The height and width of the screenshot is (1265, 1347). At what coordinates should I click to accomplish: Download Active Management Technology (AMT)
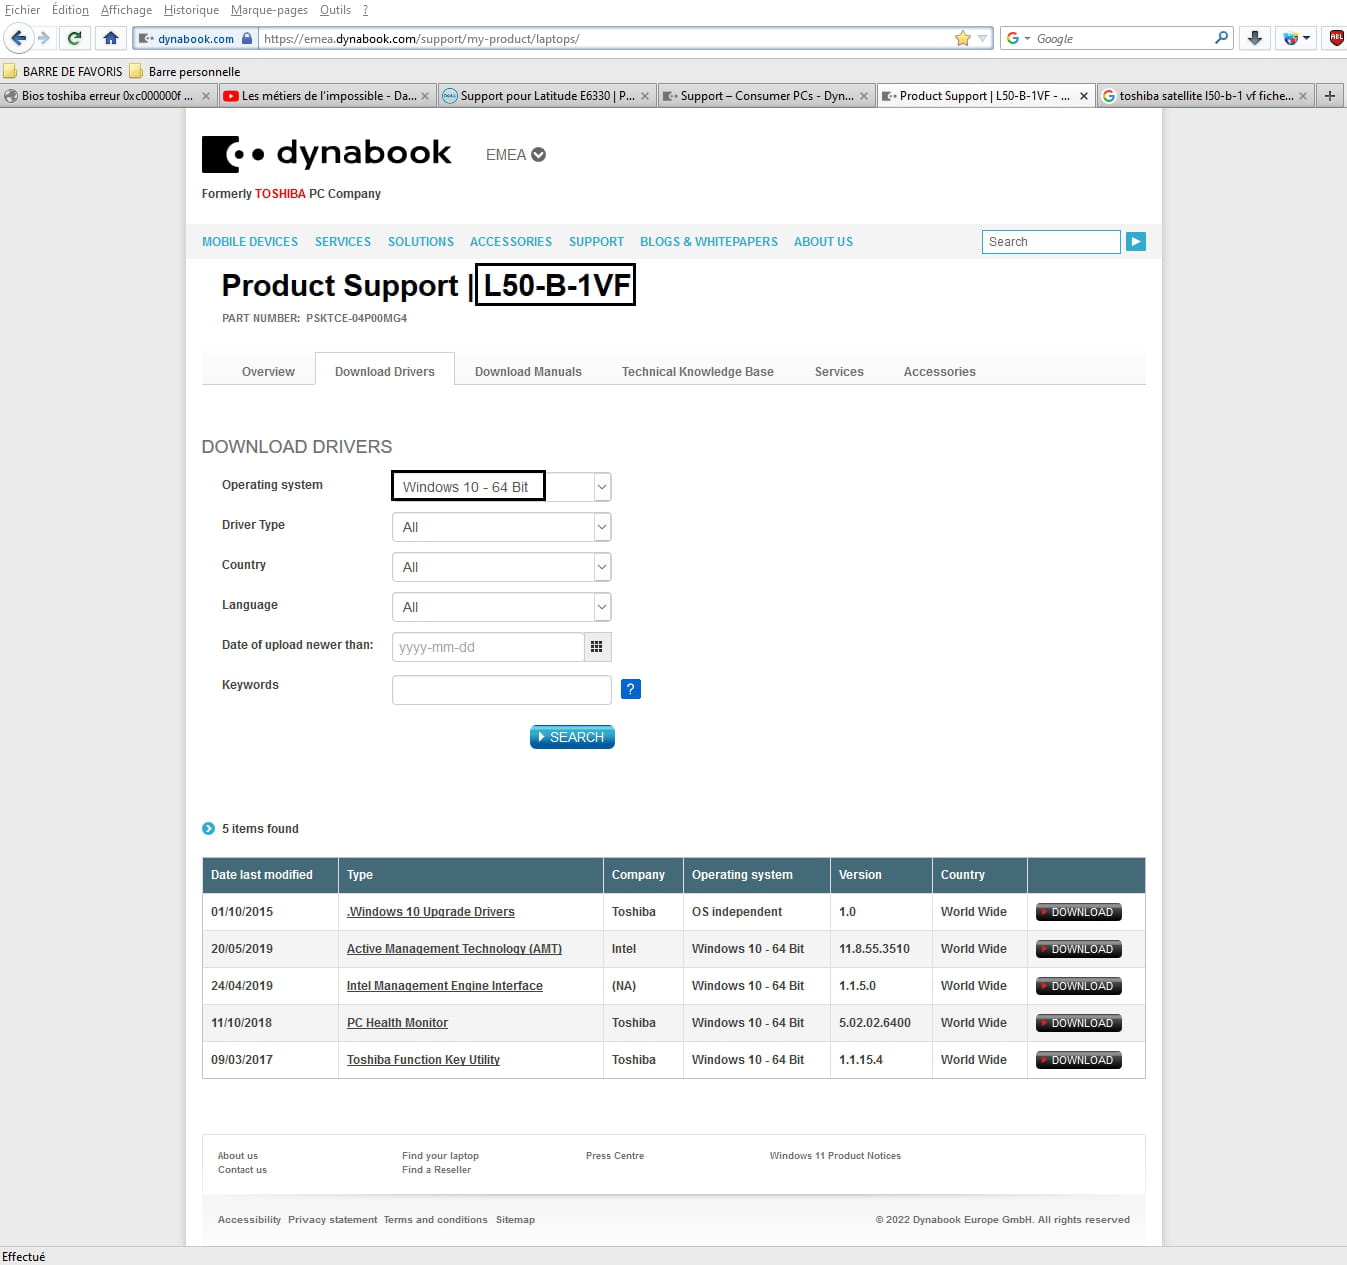coord(1079,949)
